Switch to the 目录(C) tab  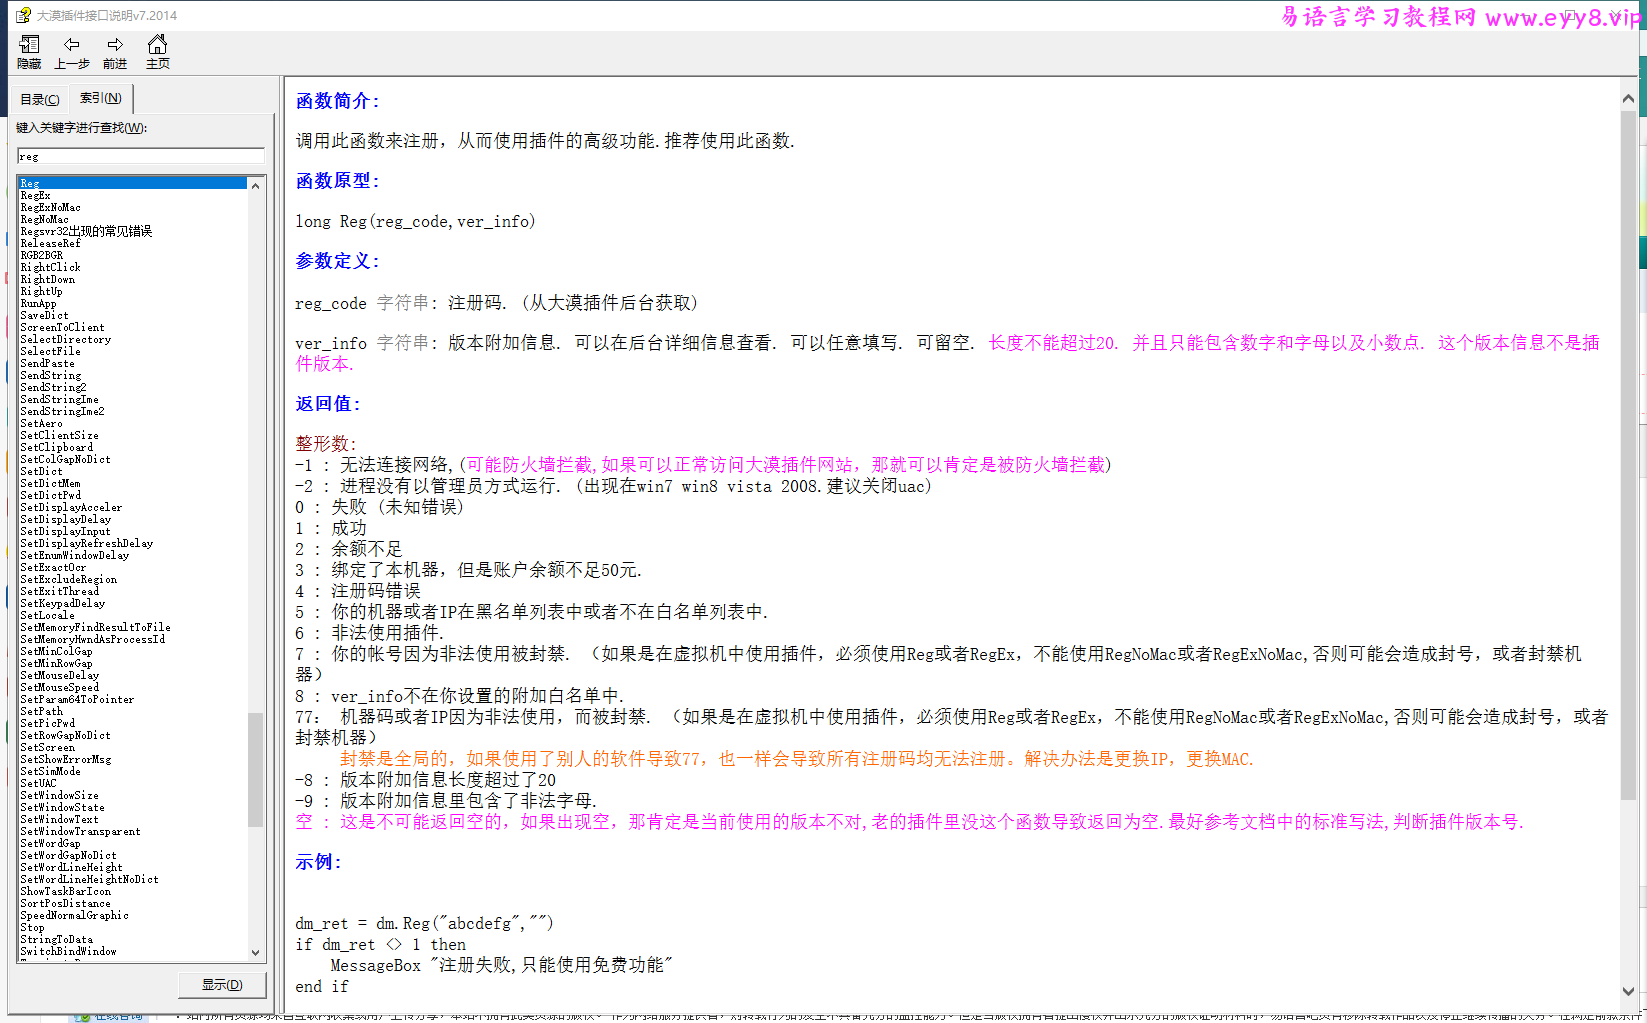point(40,99)
